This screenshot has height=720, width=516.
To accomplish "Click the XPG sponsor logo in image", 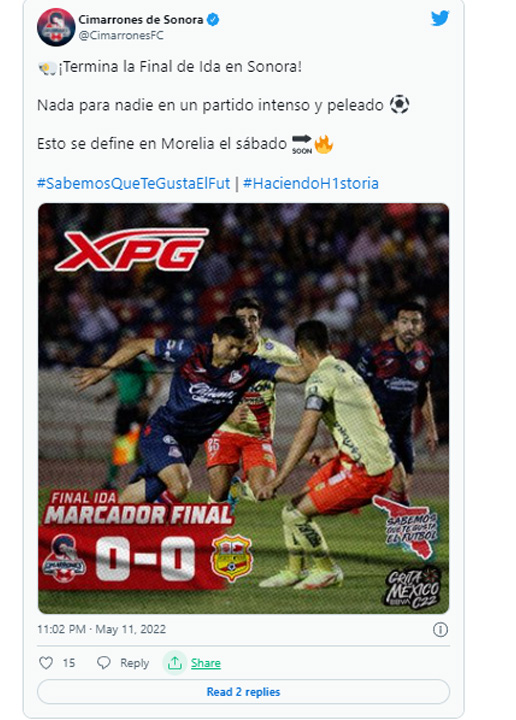I will click(132, 250).
